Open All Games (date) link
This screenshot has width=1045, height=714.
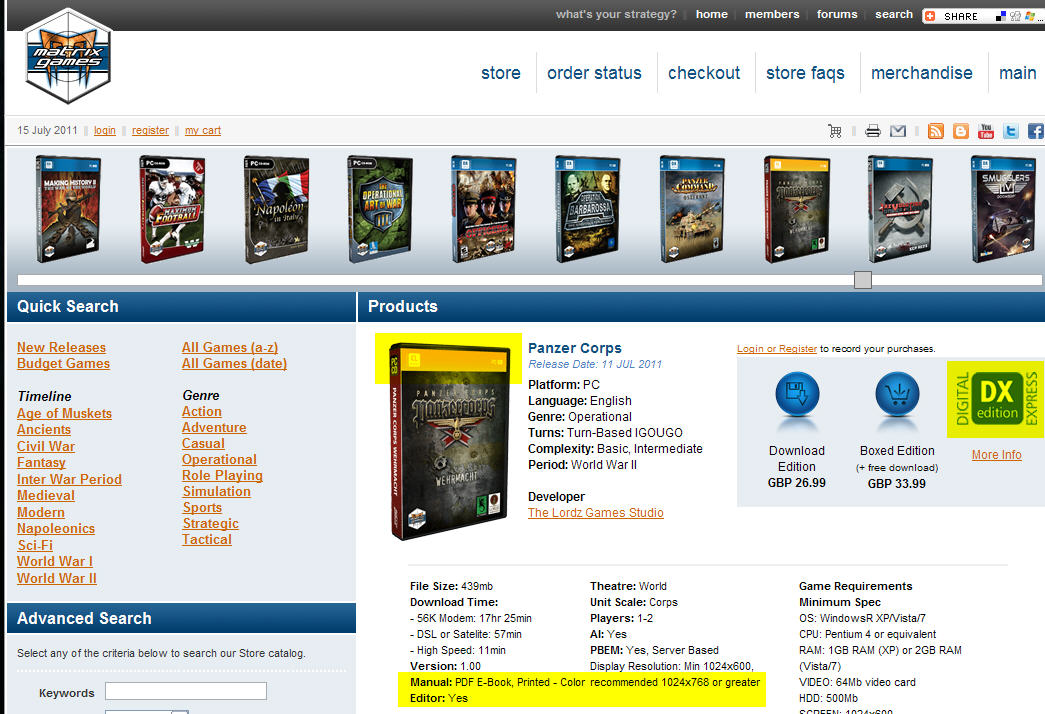(x=235, y=363)
